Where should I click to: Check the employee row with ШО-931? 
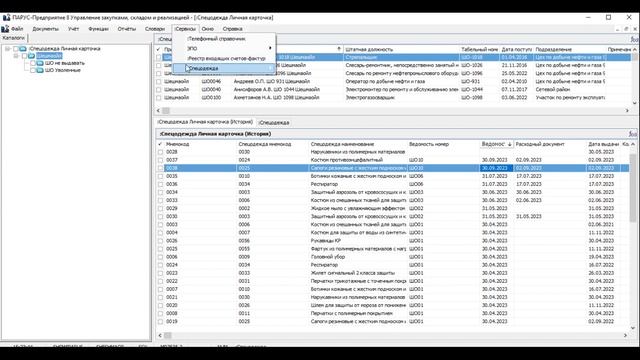point(159,82)
